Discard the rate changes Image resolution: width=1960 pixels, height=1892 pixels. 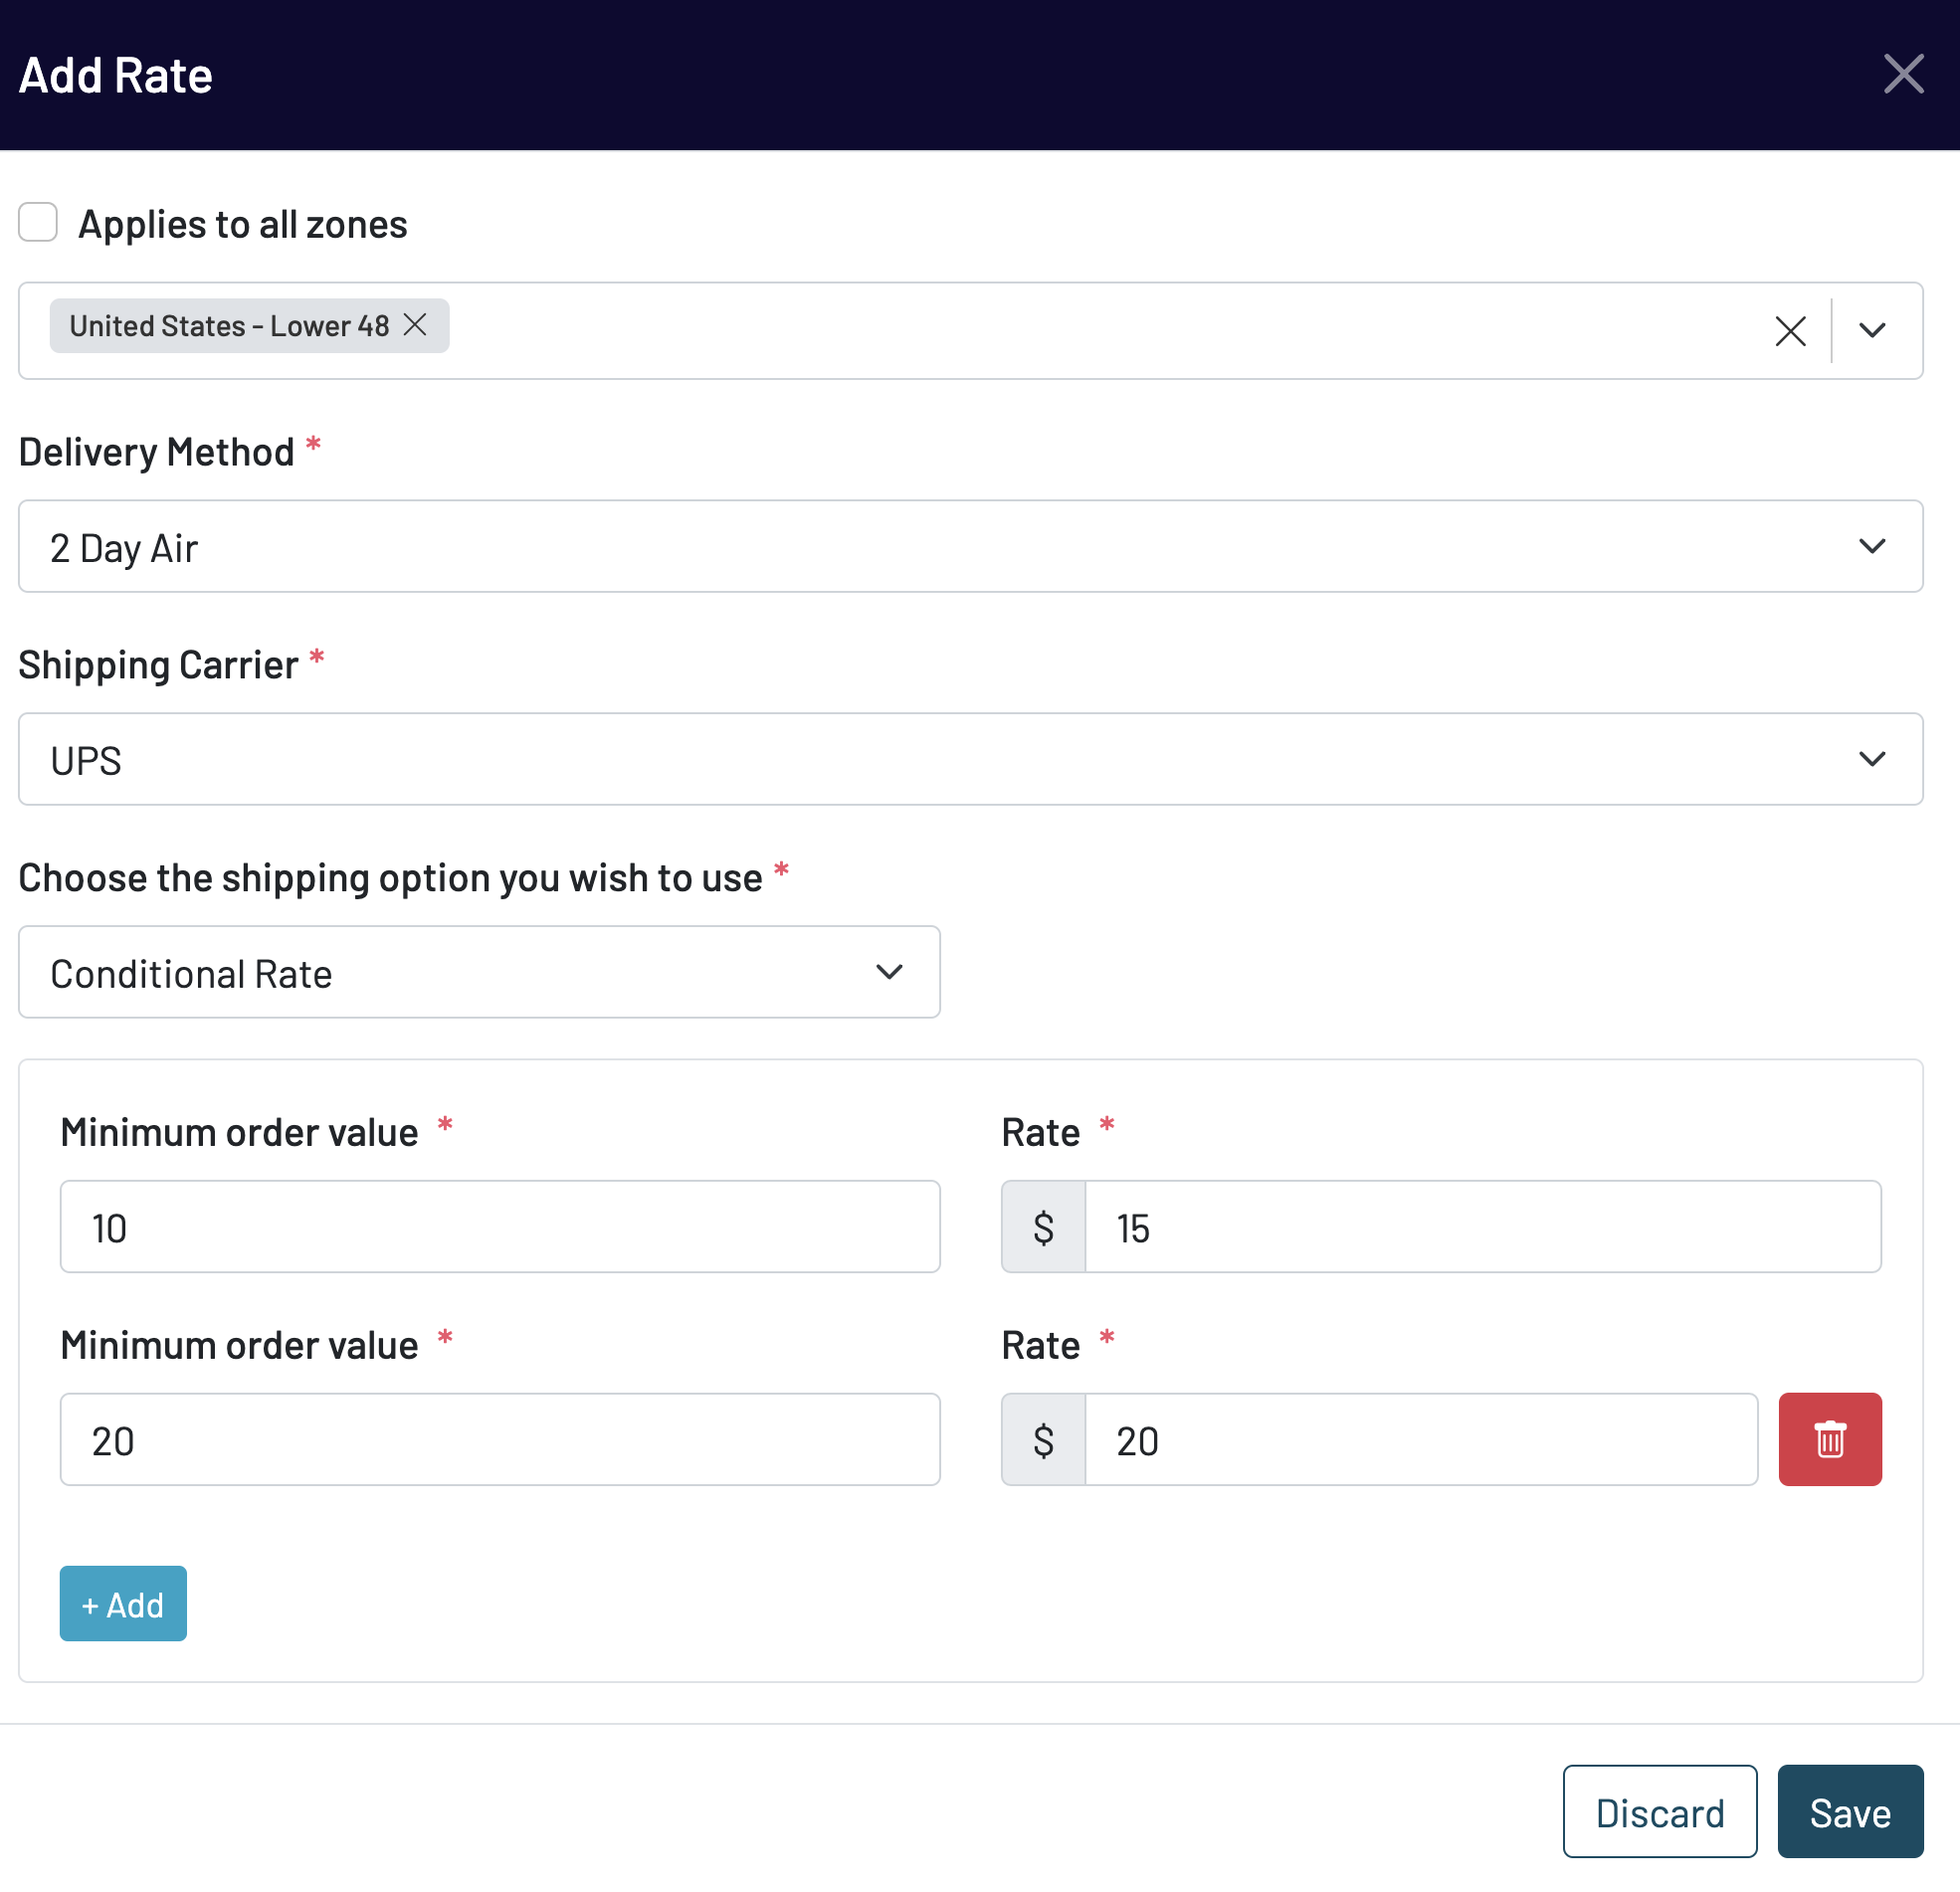tap(1659, 1812)
